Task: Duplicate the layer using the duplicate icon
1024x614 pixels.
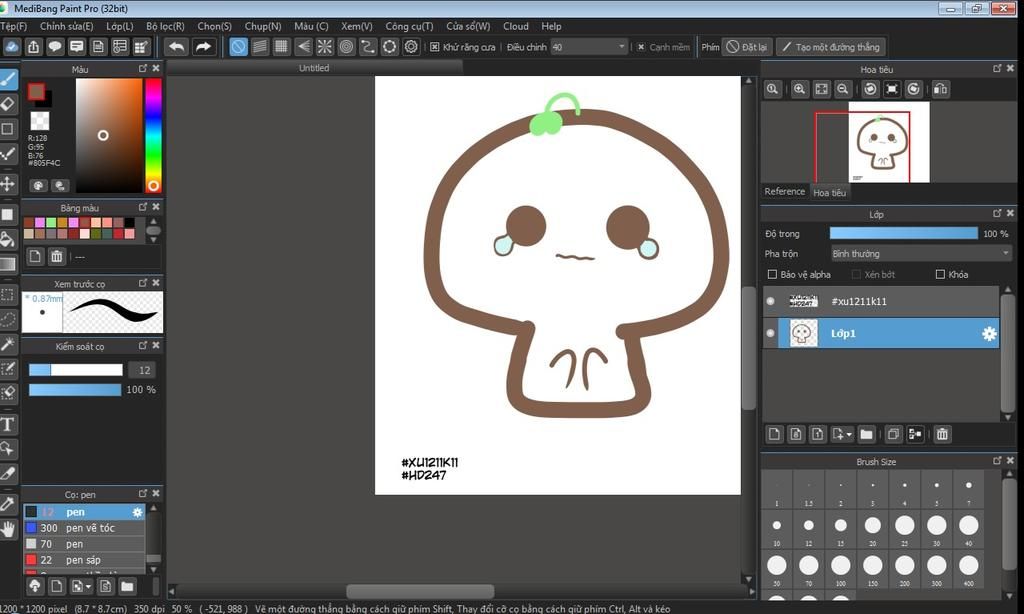Action: [x=893, y=434]
